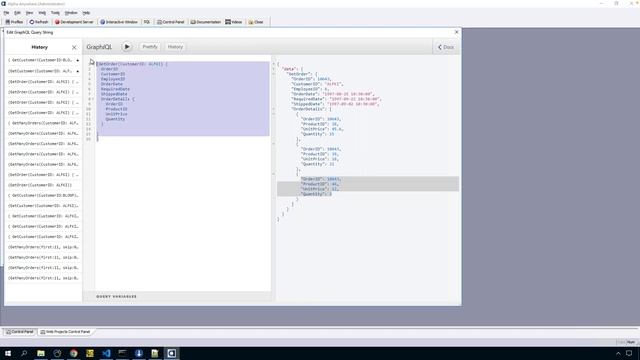
Task: Toggle favorite star on GetCustomer ALF history entry
Action: coord(78,71)
